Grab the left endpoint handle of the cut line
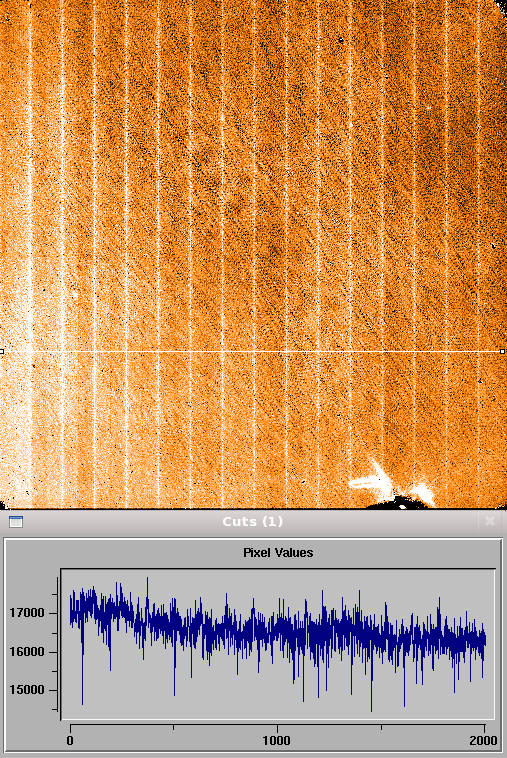The image size is (507, 758). pos(2,351)
